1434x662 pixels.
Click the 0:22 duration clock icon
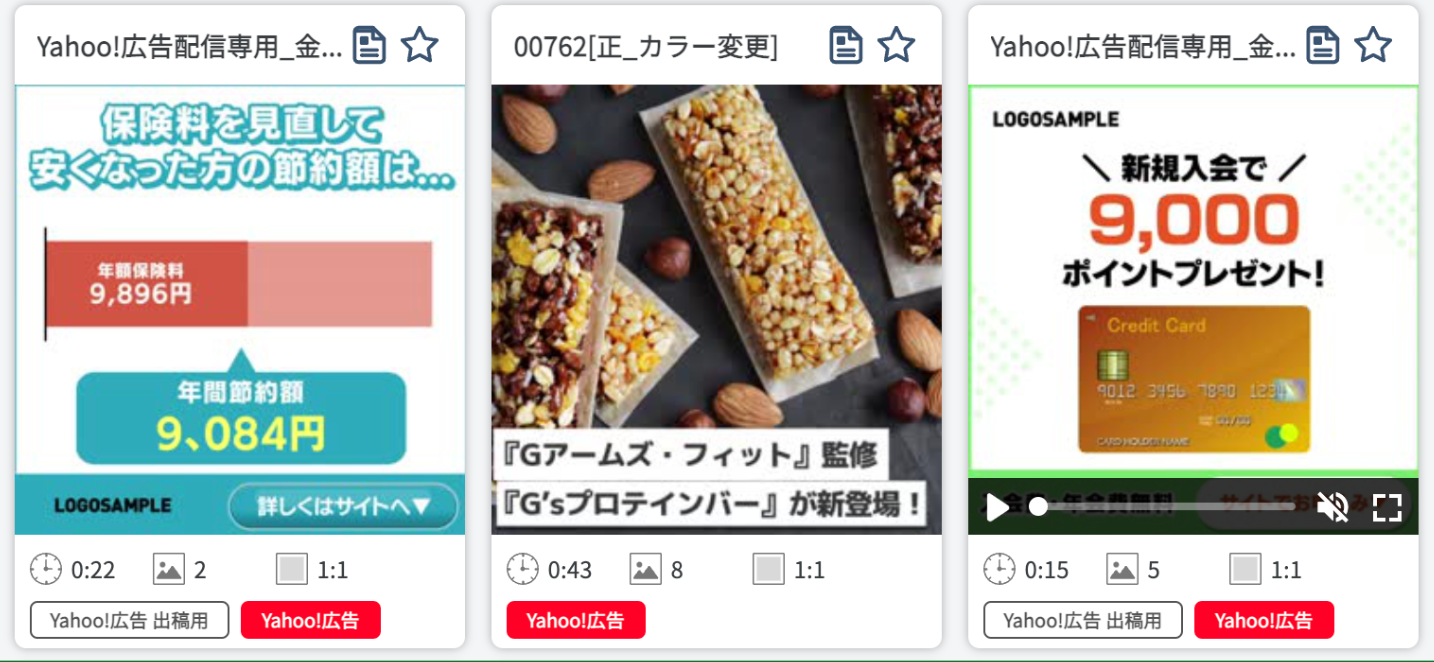46,570
